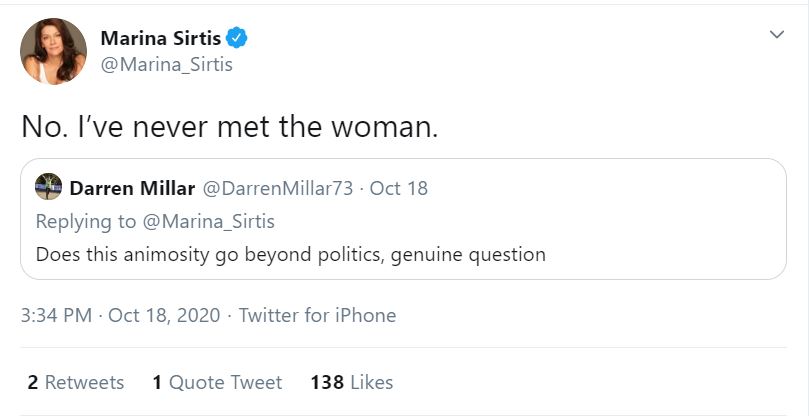This screenshot has width=809, height=416.
Task: Show the 1 Quote Tweet list
Action: tap(217, 382)
